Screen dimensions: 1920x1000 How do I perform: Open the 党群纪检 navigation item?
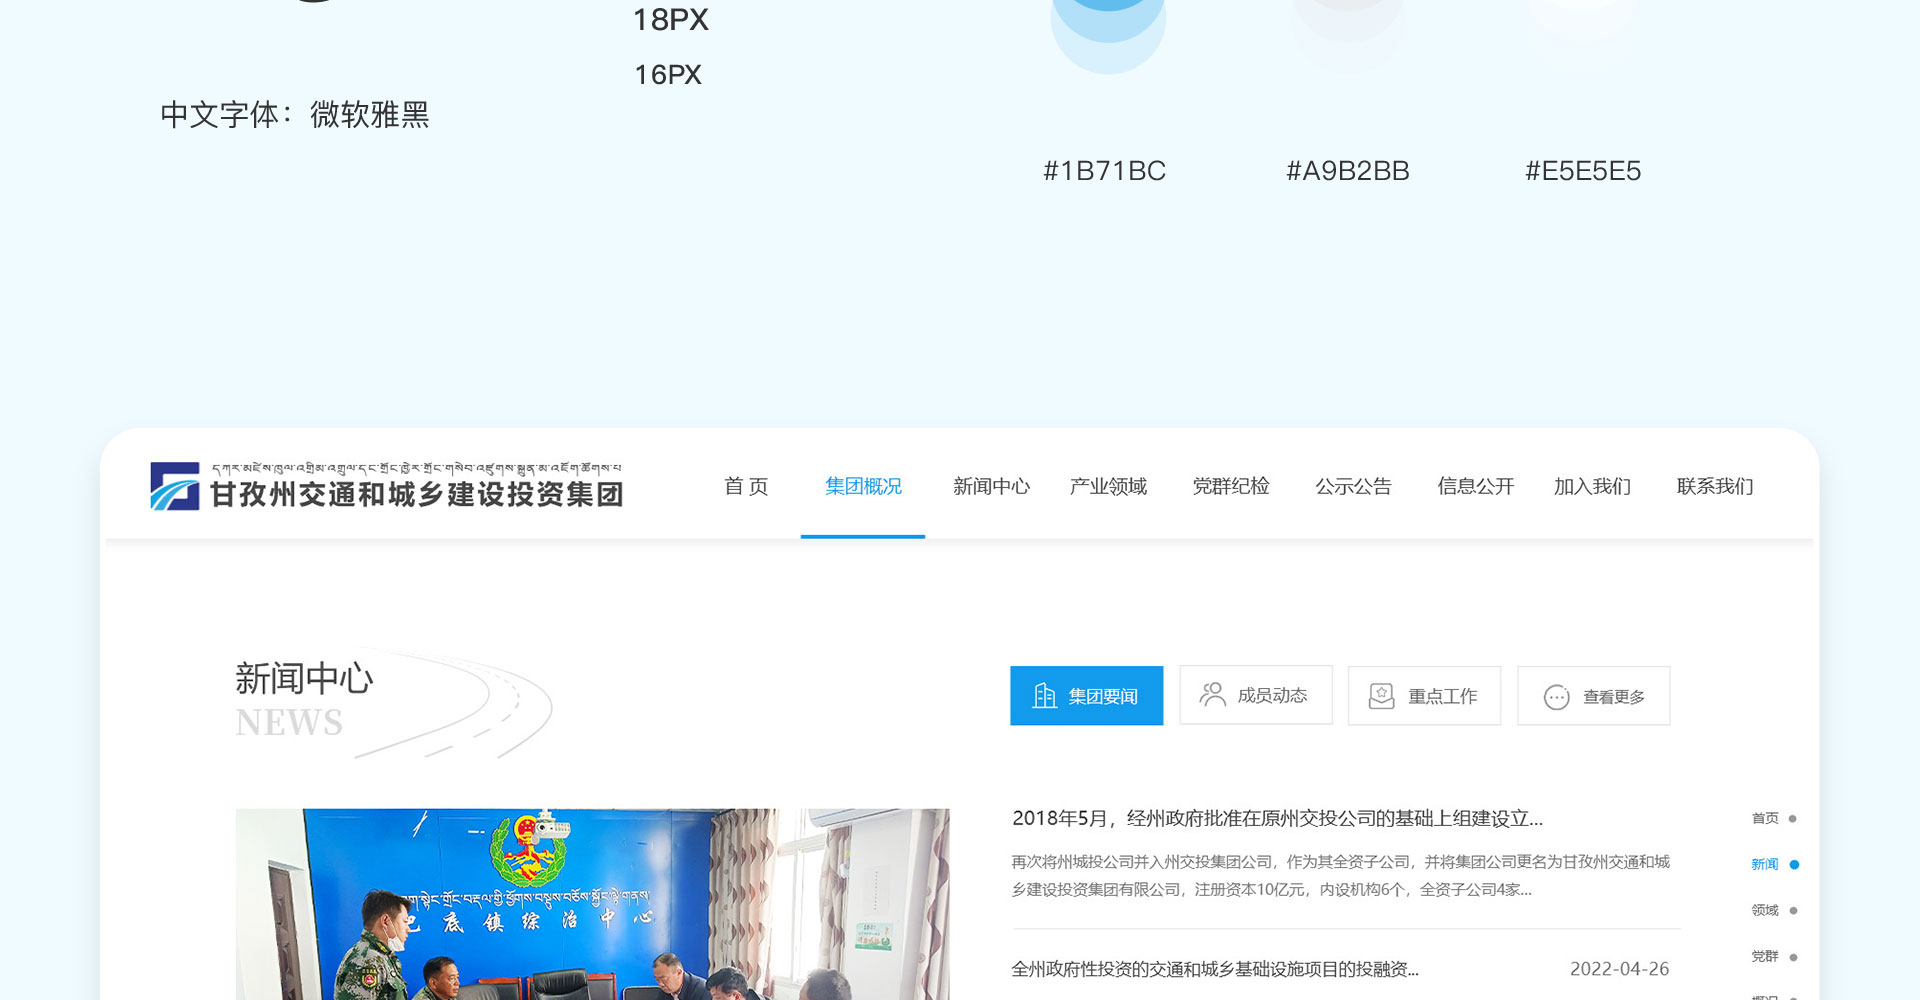[1230, 487]
